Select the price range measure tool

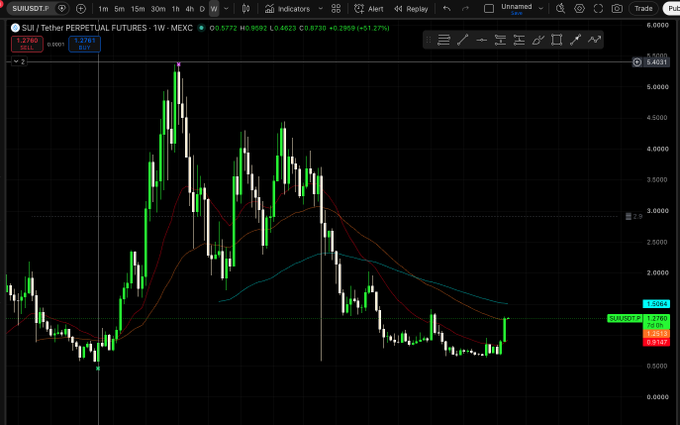(x=575, y=40)
